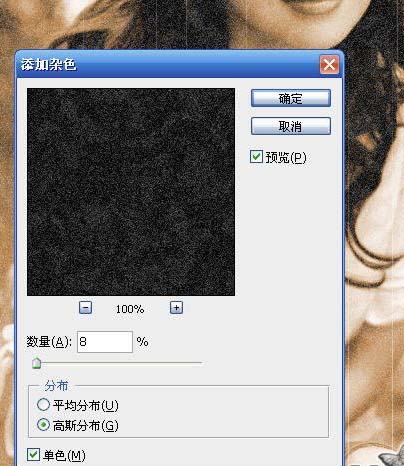Click the middle of the amount slider track
Viewport: 404px width, 466px height.
click(x=117, y=363)
